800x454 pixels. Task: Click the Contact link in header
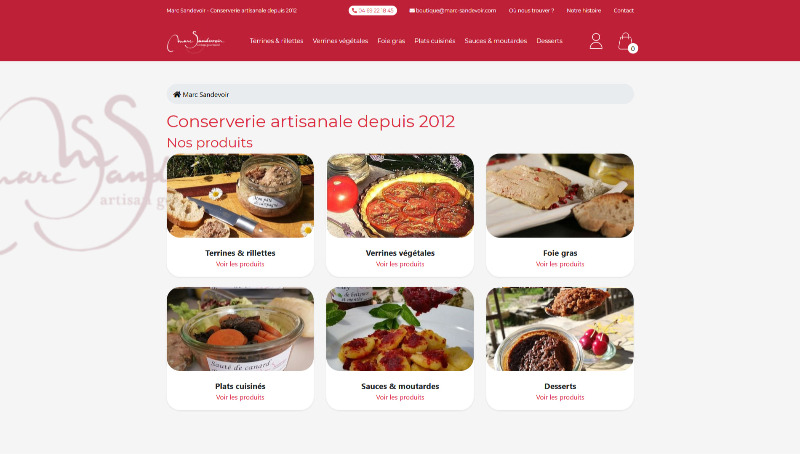623,10
